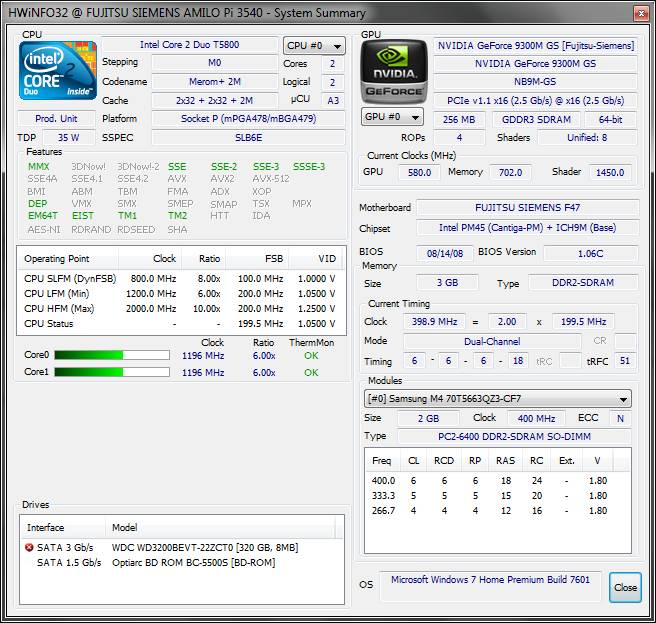Screen dimensions: 656x623
Task: Click the GPU clock value 580.0
Action: pos(419,172)
